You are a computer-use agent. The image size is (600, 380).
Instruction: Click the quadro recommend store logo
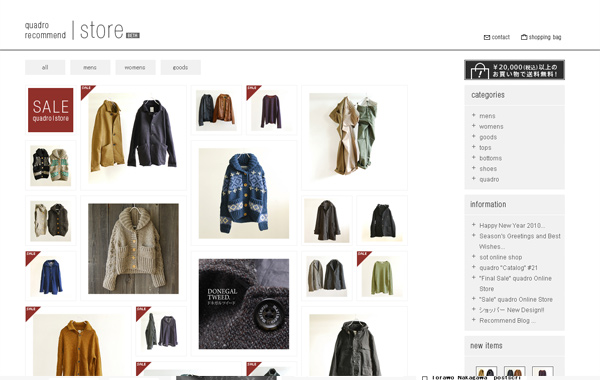coord(82,30)
